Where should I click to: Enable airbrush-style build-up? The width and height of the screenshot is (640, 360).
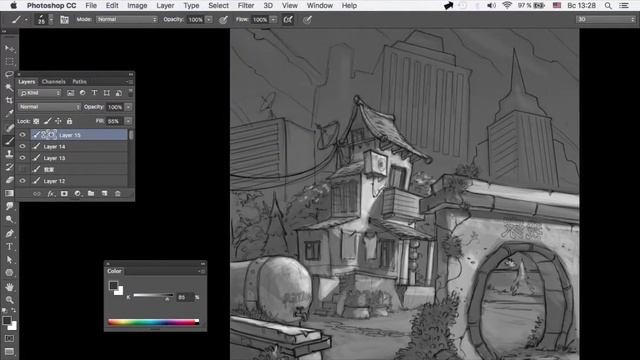point(288,20)
